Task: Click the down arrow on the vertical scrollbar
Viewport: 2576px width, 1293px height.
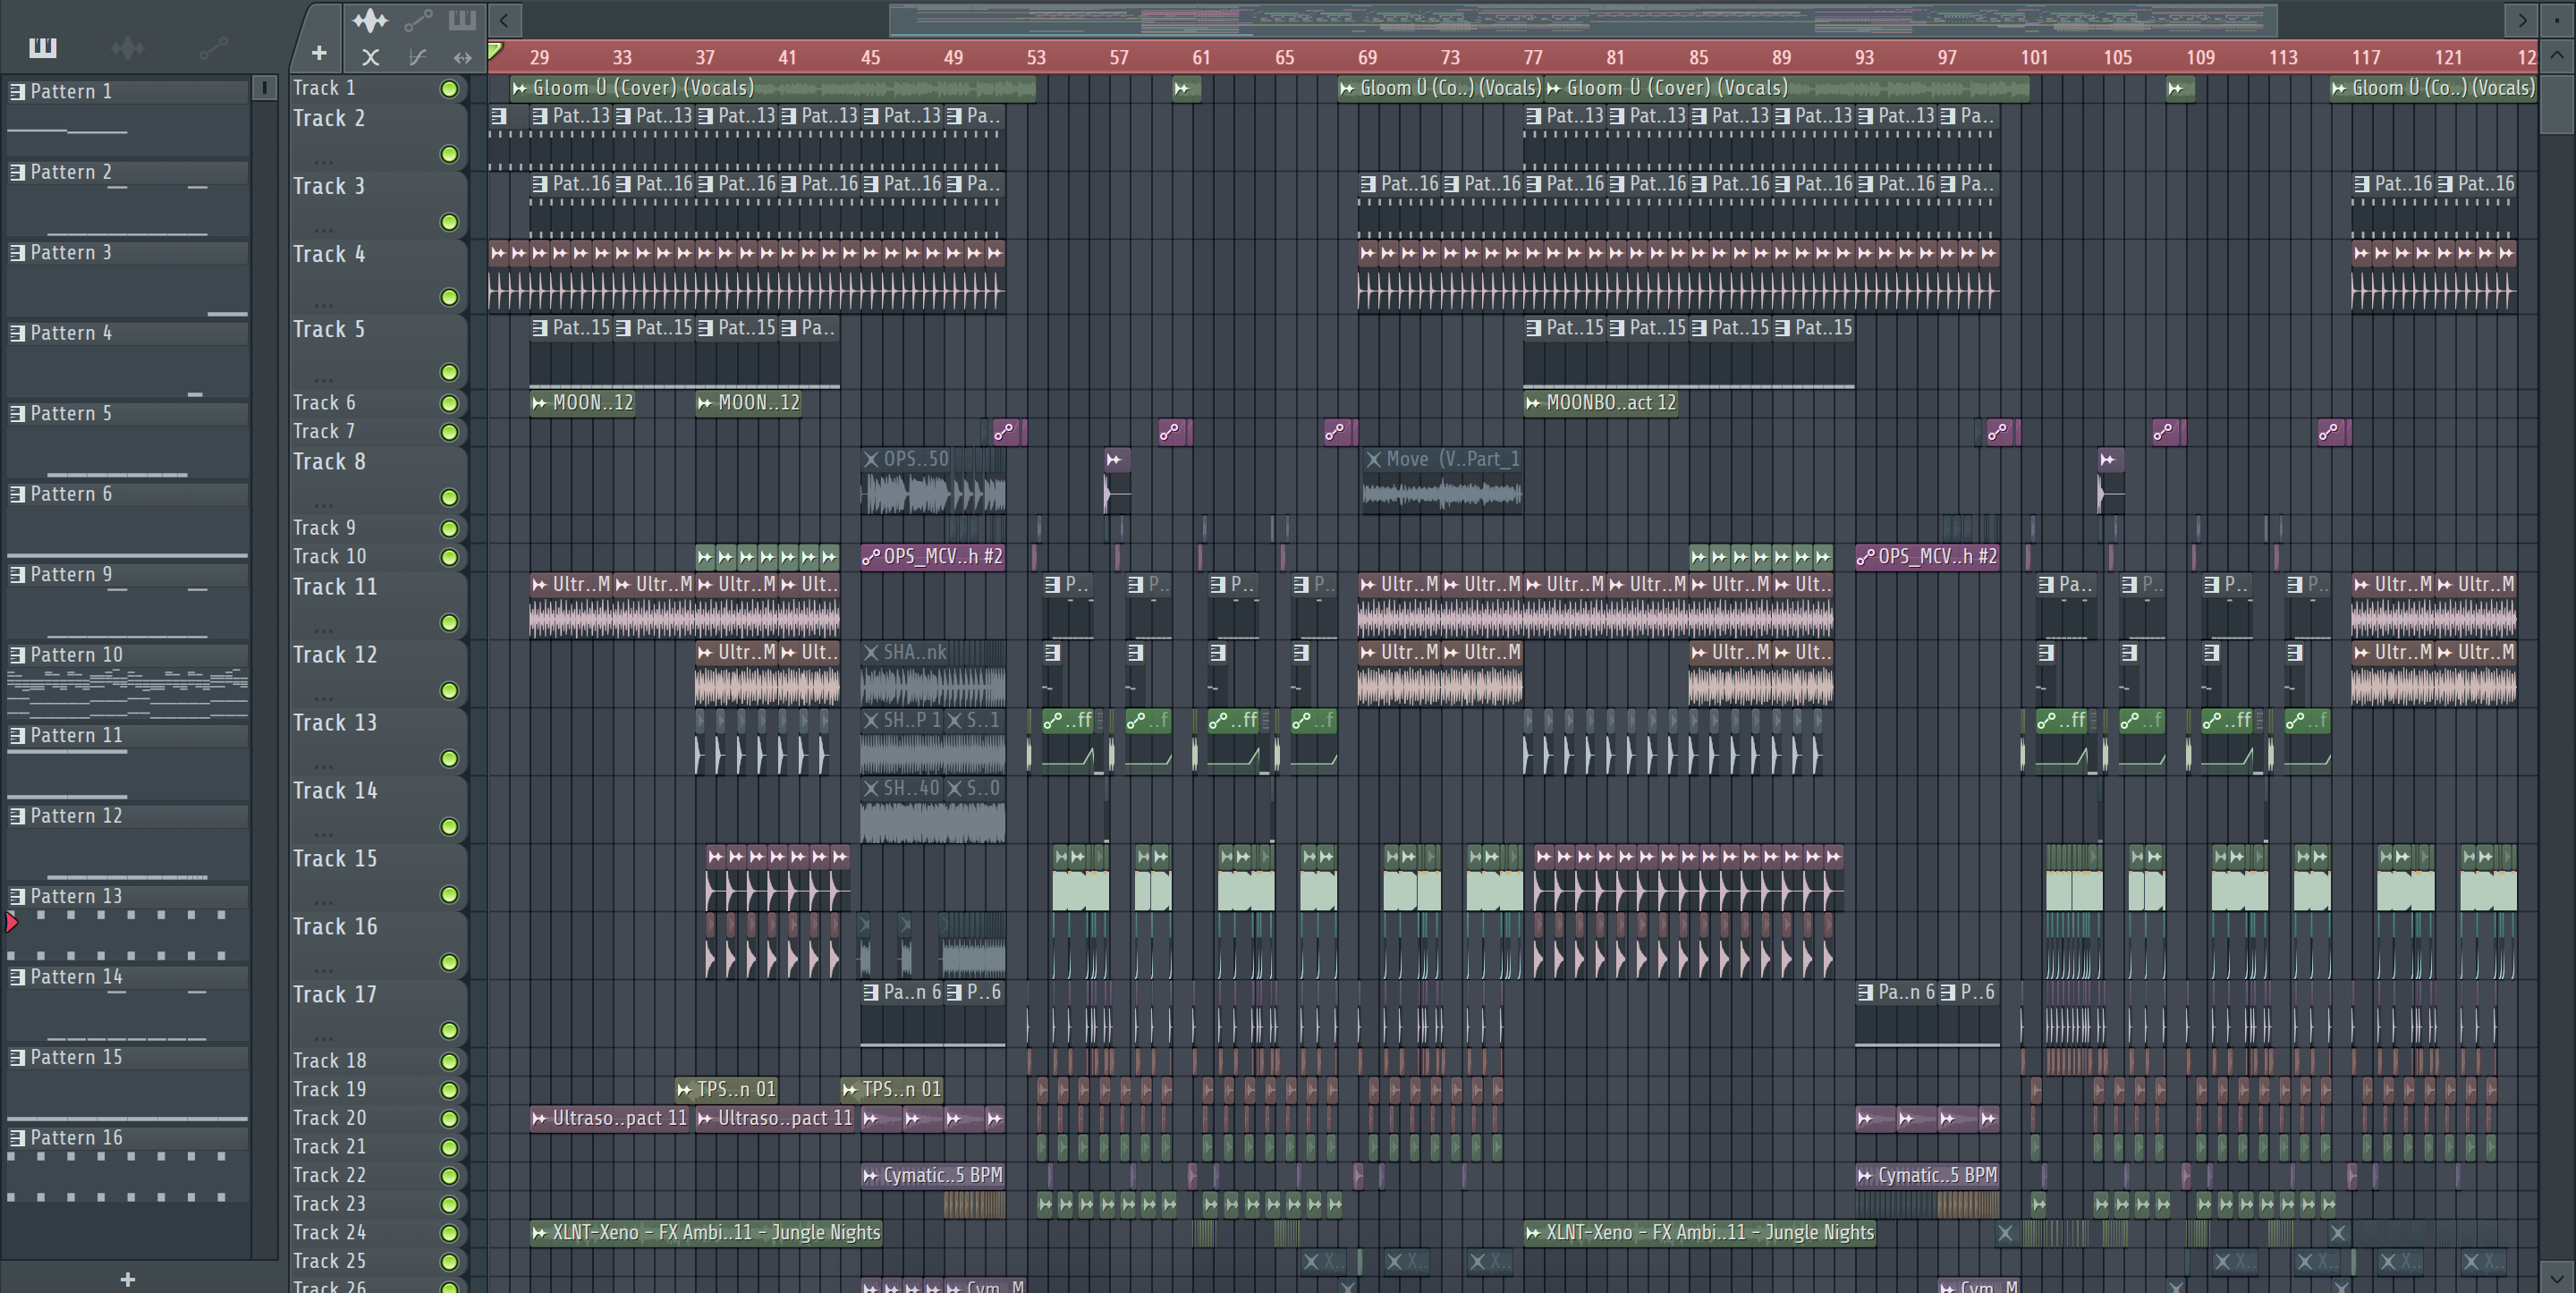Action: [2558, 1277]
